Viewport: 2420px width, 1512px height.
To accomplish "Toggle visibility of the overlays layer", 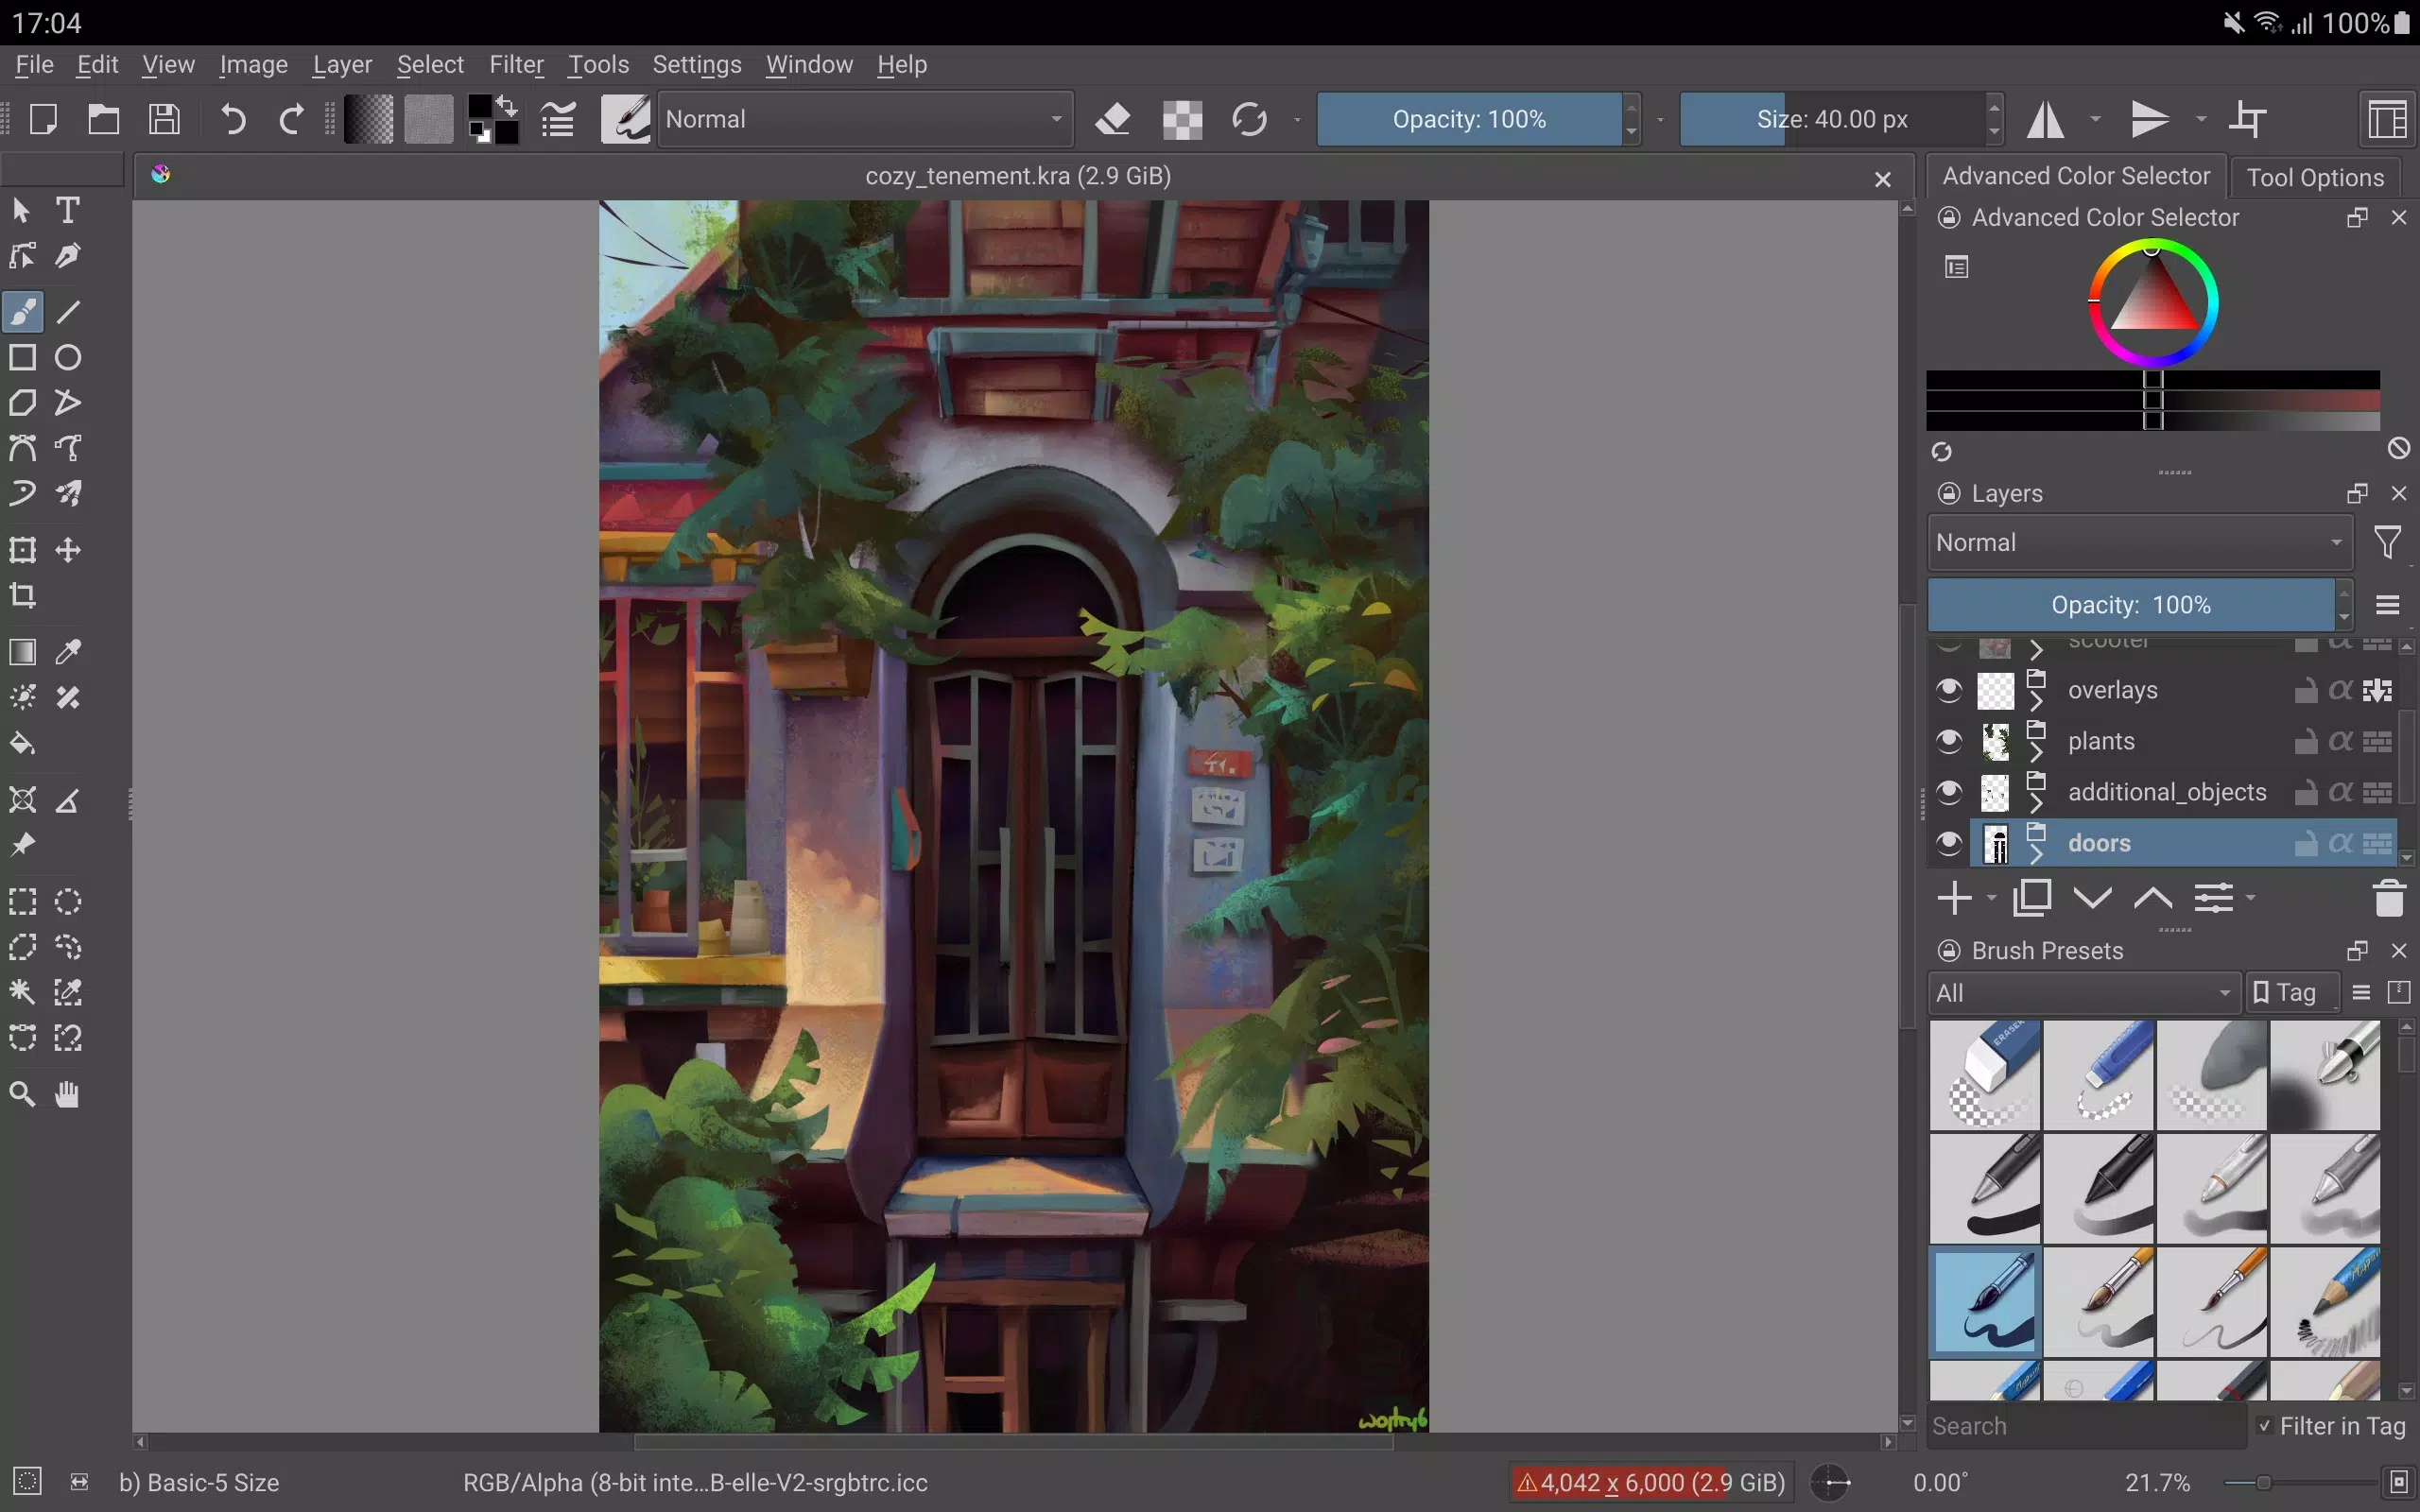I will pyautogui.click(x=1949, y=688).
